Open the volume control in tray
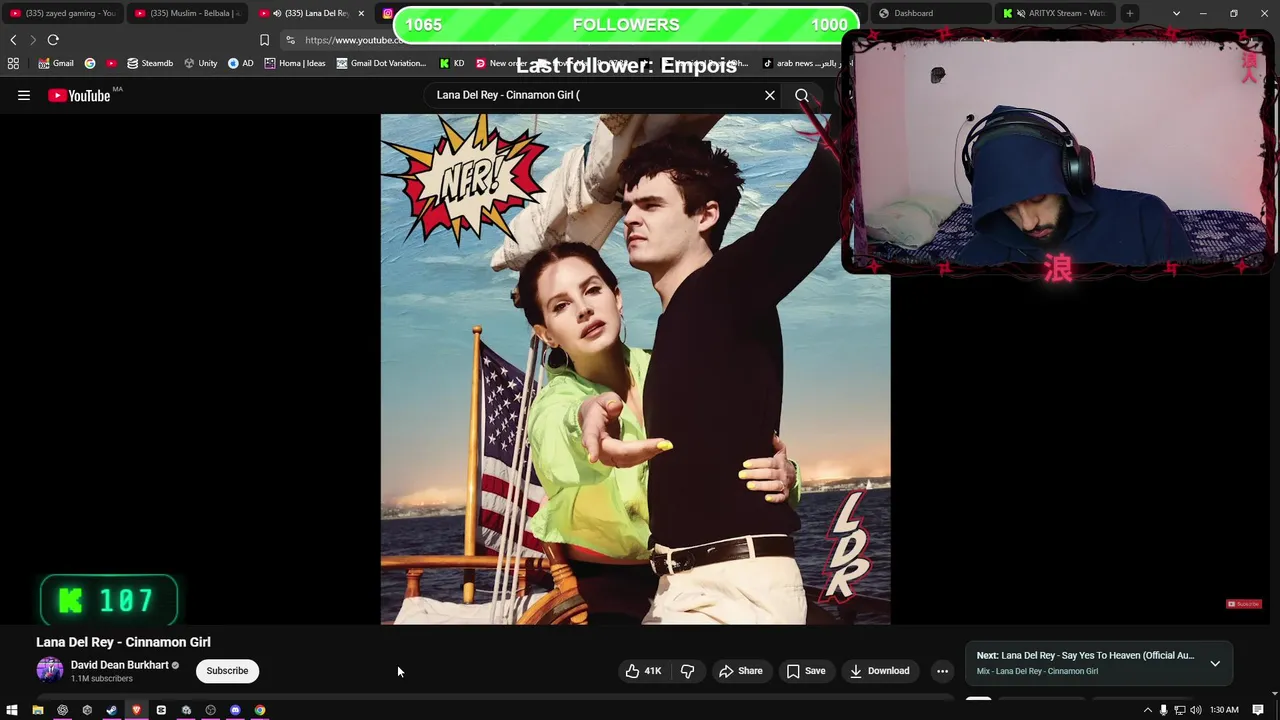This screenshot has width=1280, height=720. (1196, 710)
